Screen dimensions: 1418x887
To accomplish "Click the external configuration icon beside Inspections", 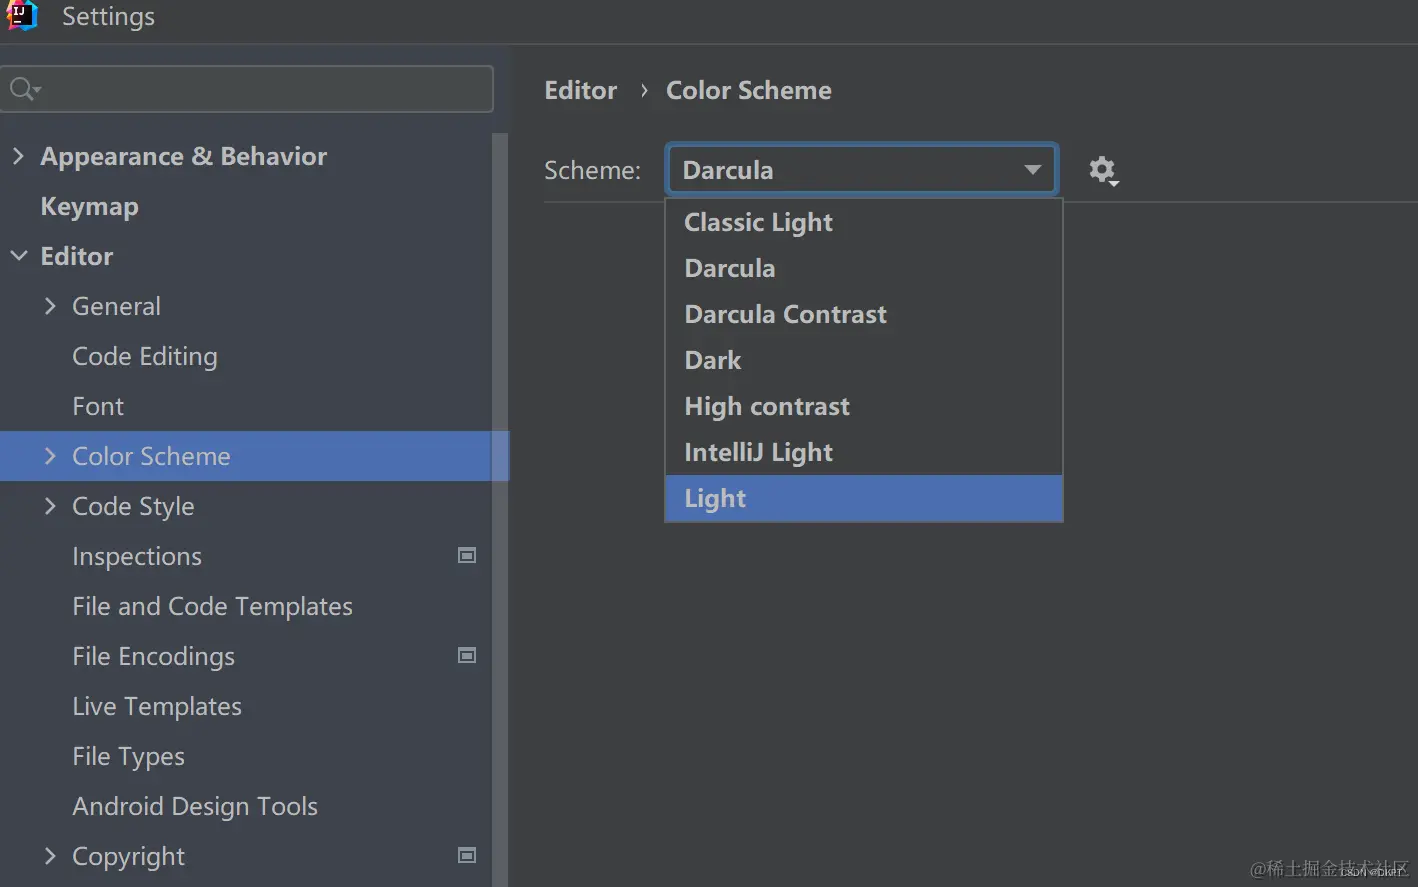I will (x=466, y=556).
